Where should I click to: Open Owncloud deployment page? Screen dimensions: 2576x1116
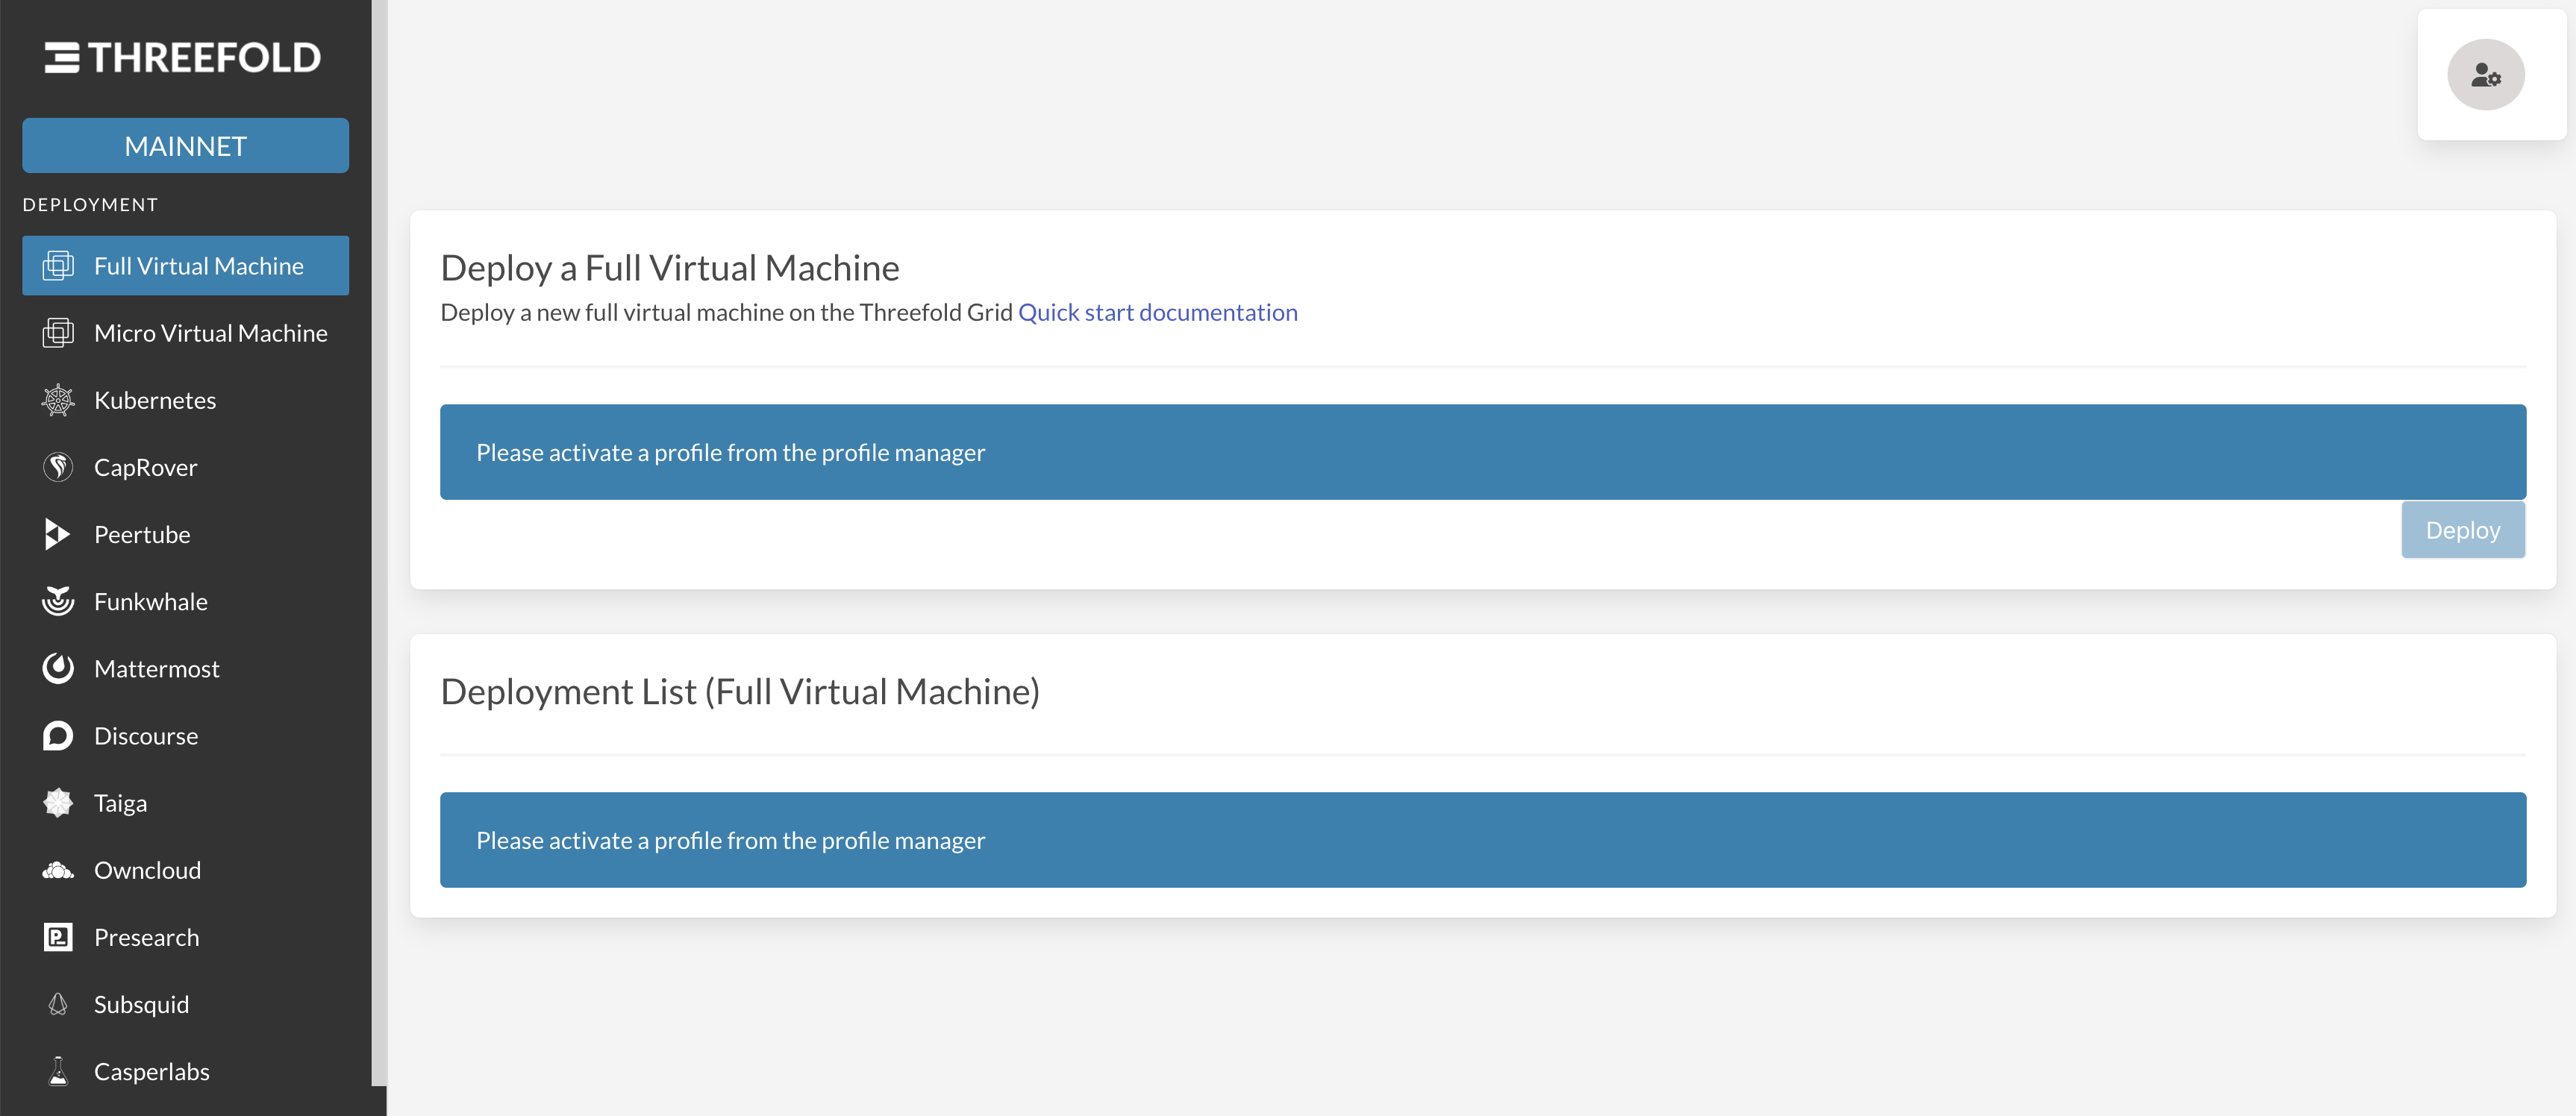186,870
